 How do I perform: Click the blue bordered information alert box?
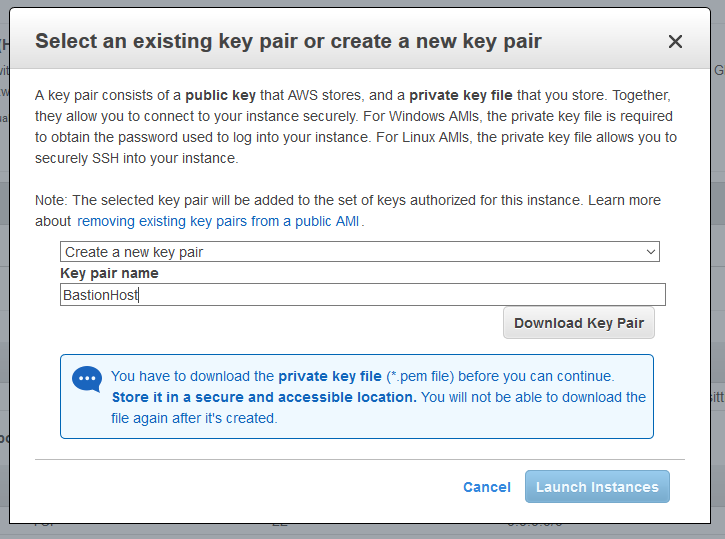pyautogui.click(x=356, y=397)
